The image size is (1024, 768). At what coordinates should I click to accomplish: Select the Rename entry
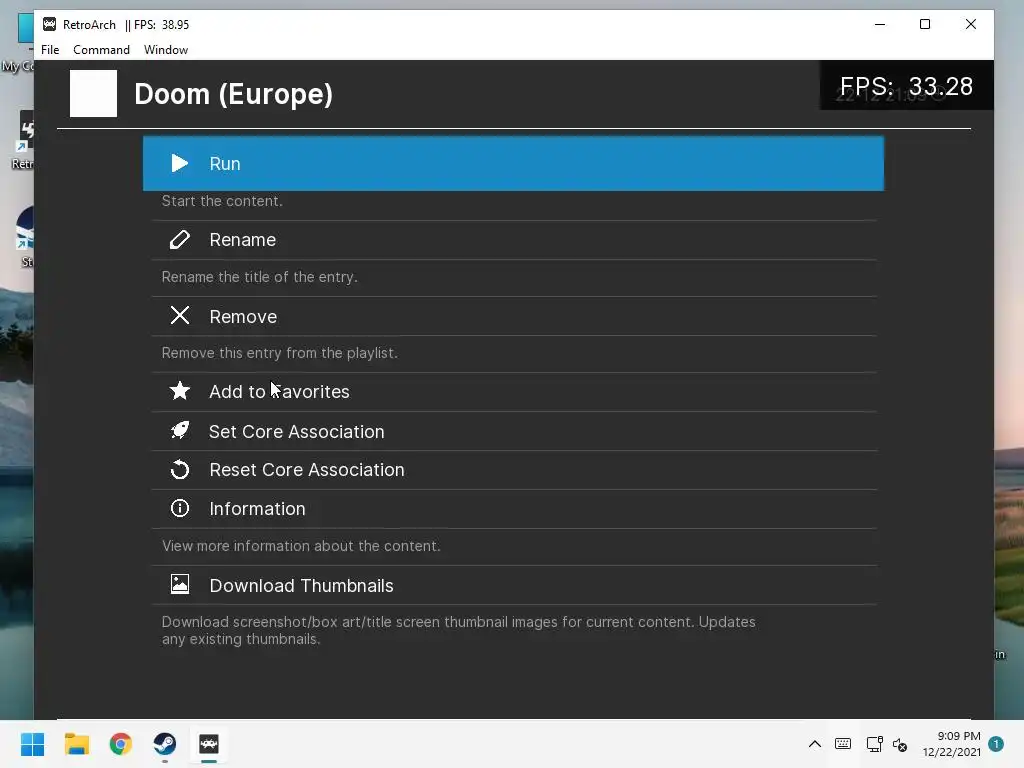coord(513,240)
